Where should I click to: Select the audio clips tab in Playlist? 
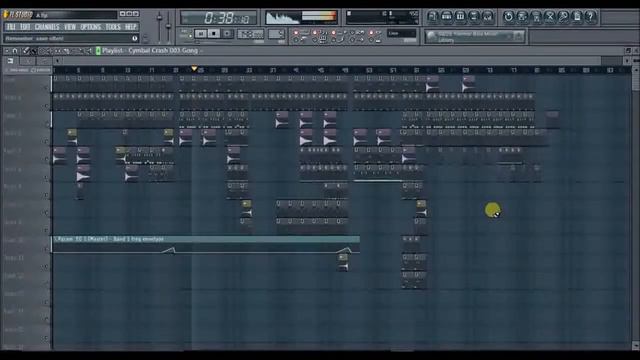pyautogui.click(x=11, y=61)
